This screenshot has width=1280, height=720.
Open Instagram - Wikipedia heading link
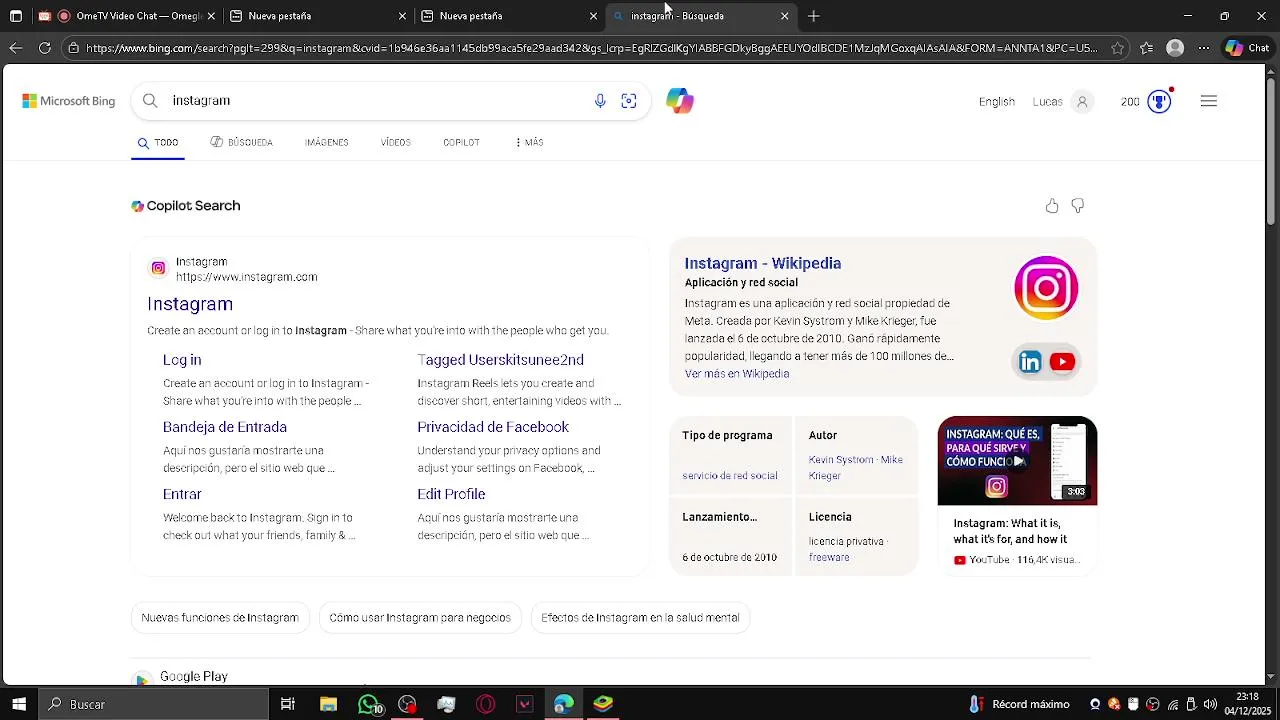[763, 263]
